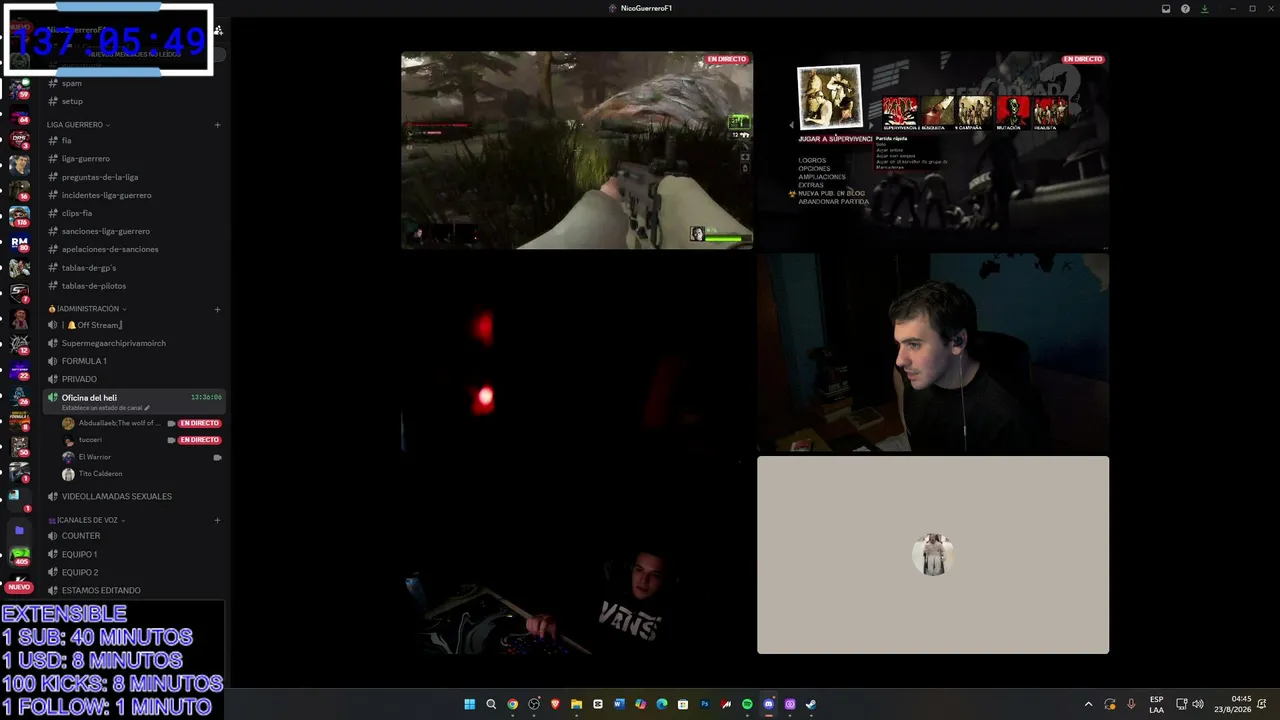1280x720 pixels.
Task: Add a channel to CANALES DE VOZ
Action: [x=217, y=520]
